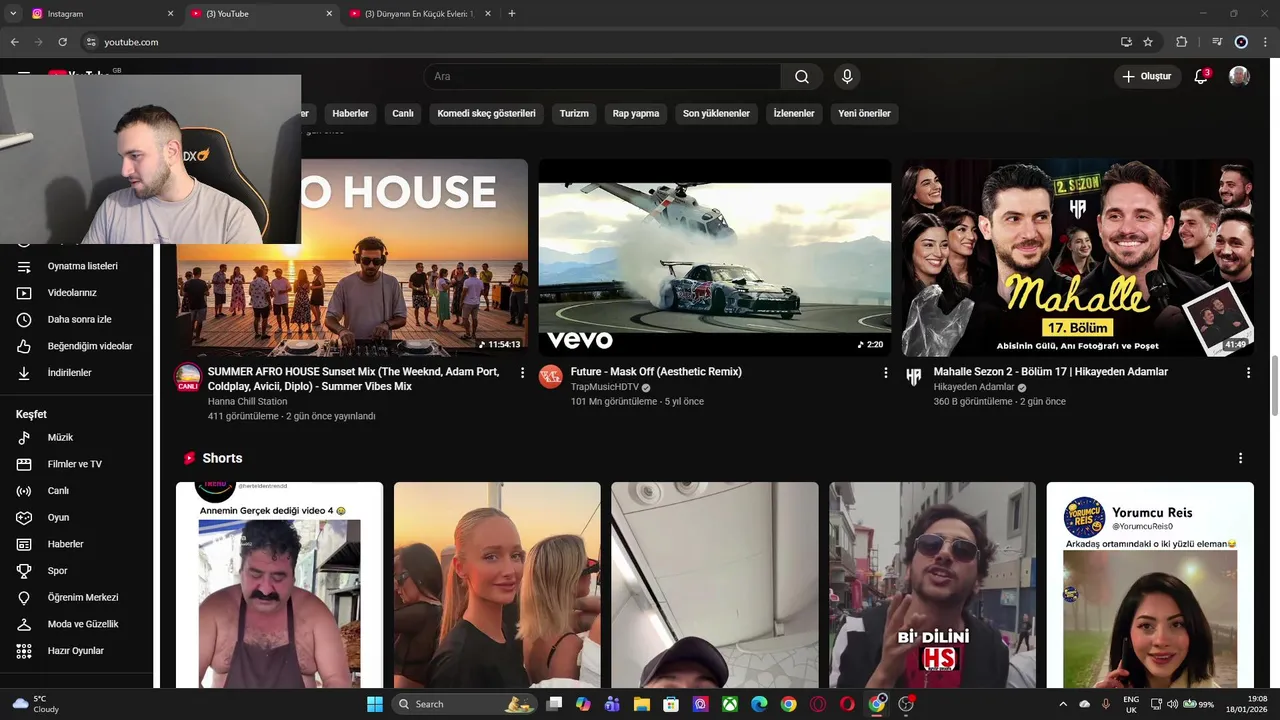The image size is (1280, 720).
Task: Open Oynatma listeleri in sidebar
Action: 76,267
